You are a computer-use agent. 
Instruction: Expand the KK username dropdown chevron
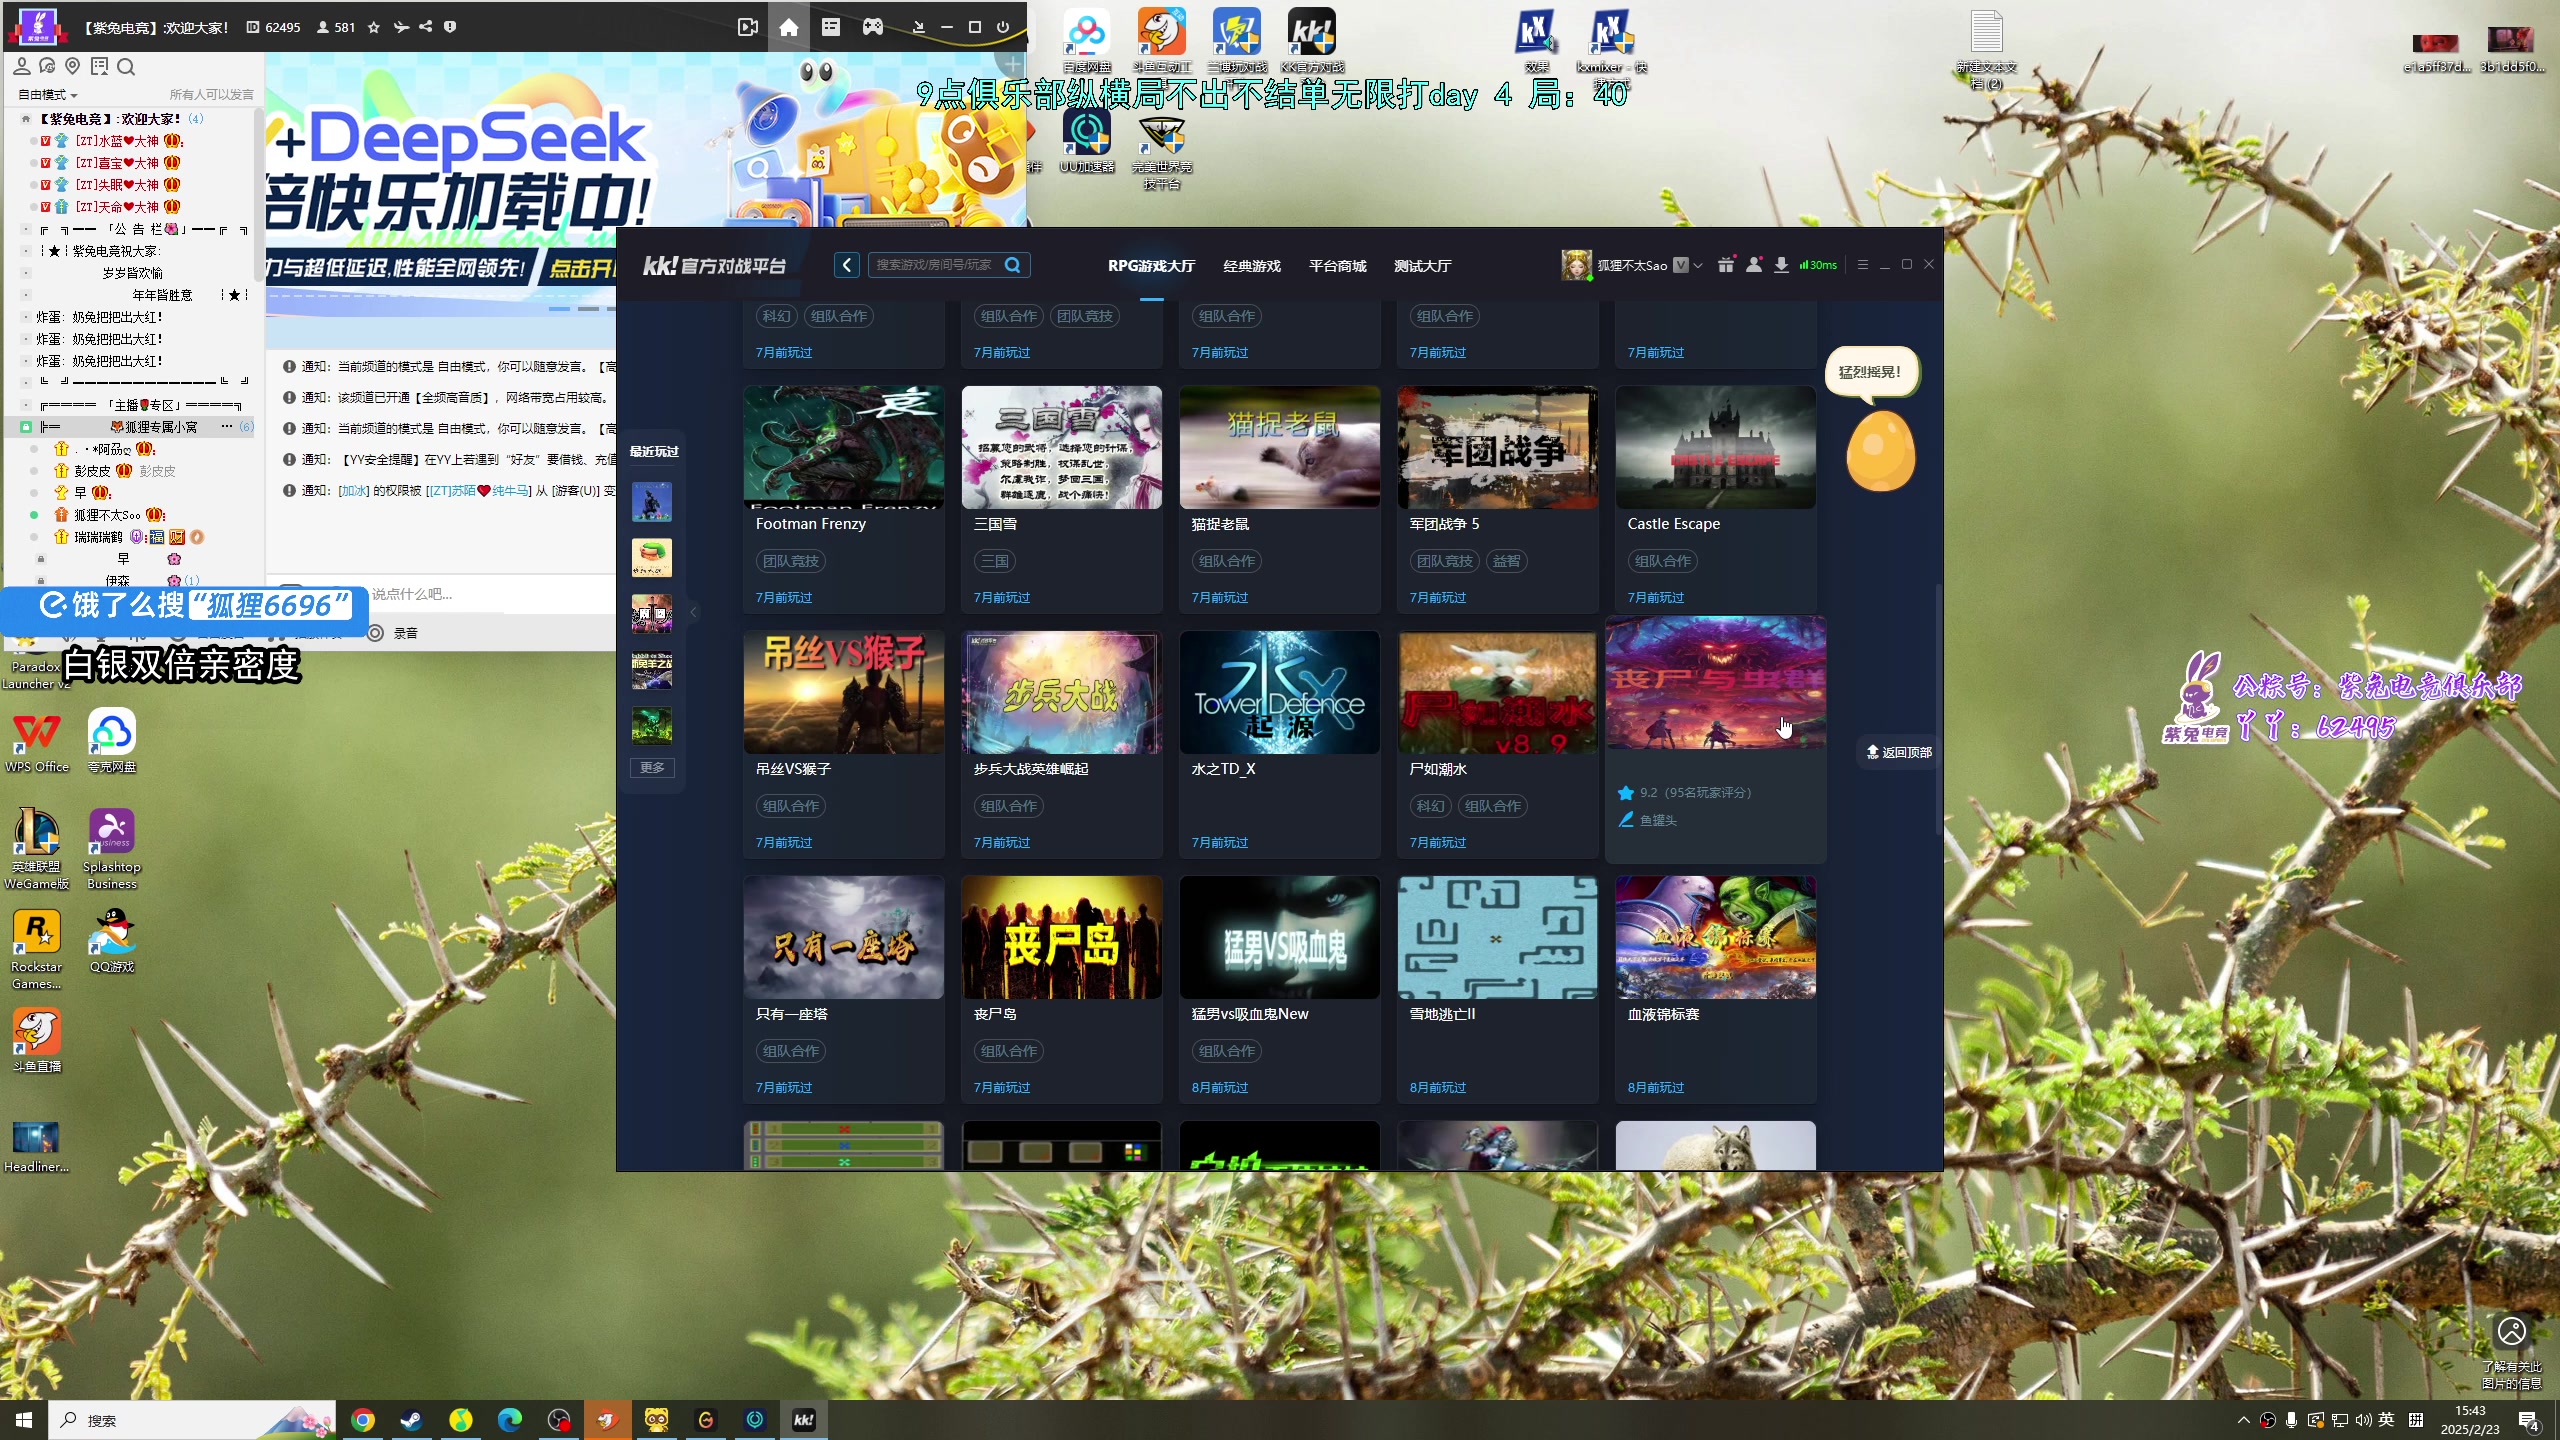[1698, 265]
